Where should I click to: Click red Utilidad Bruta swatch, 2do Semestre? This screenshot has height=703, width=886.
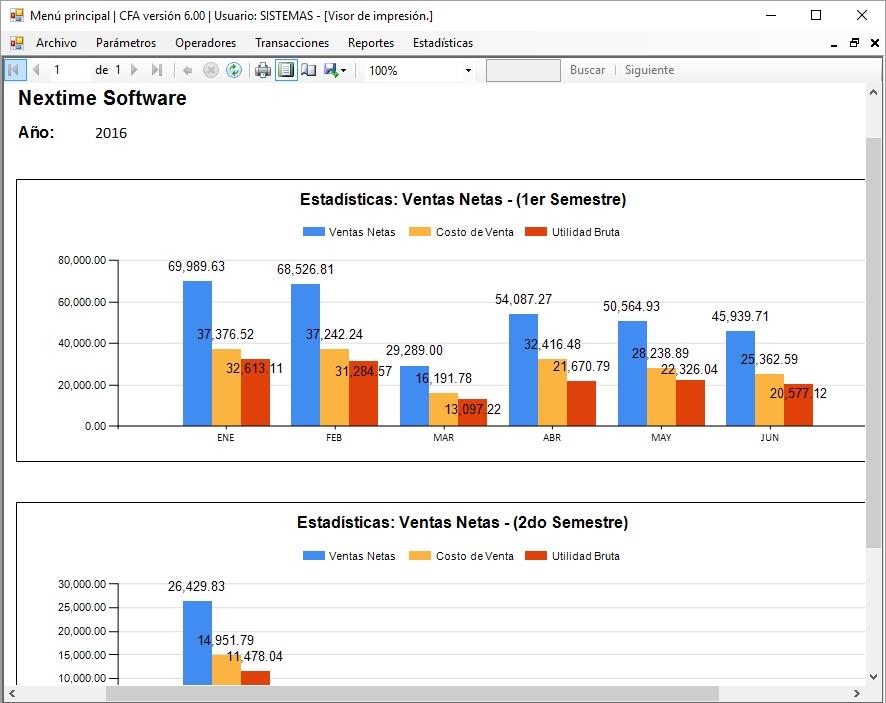536,556
